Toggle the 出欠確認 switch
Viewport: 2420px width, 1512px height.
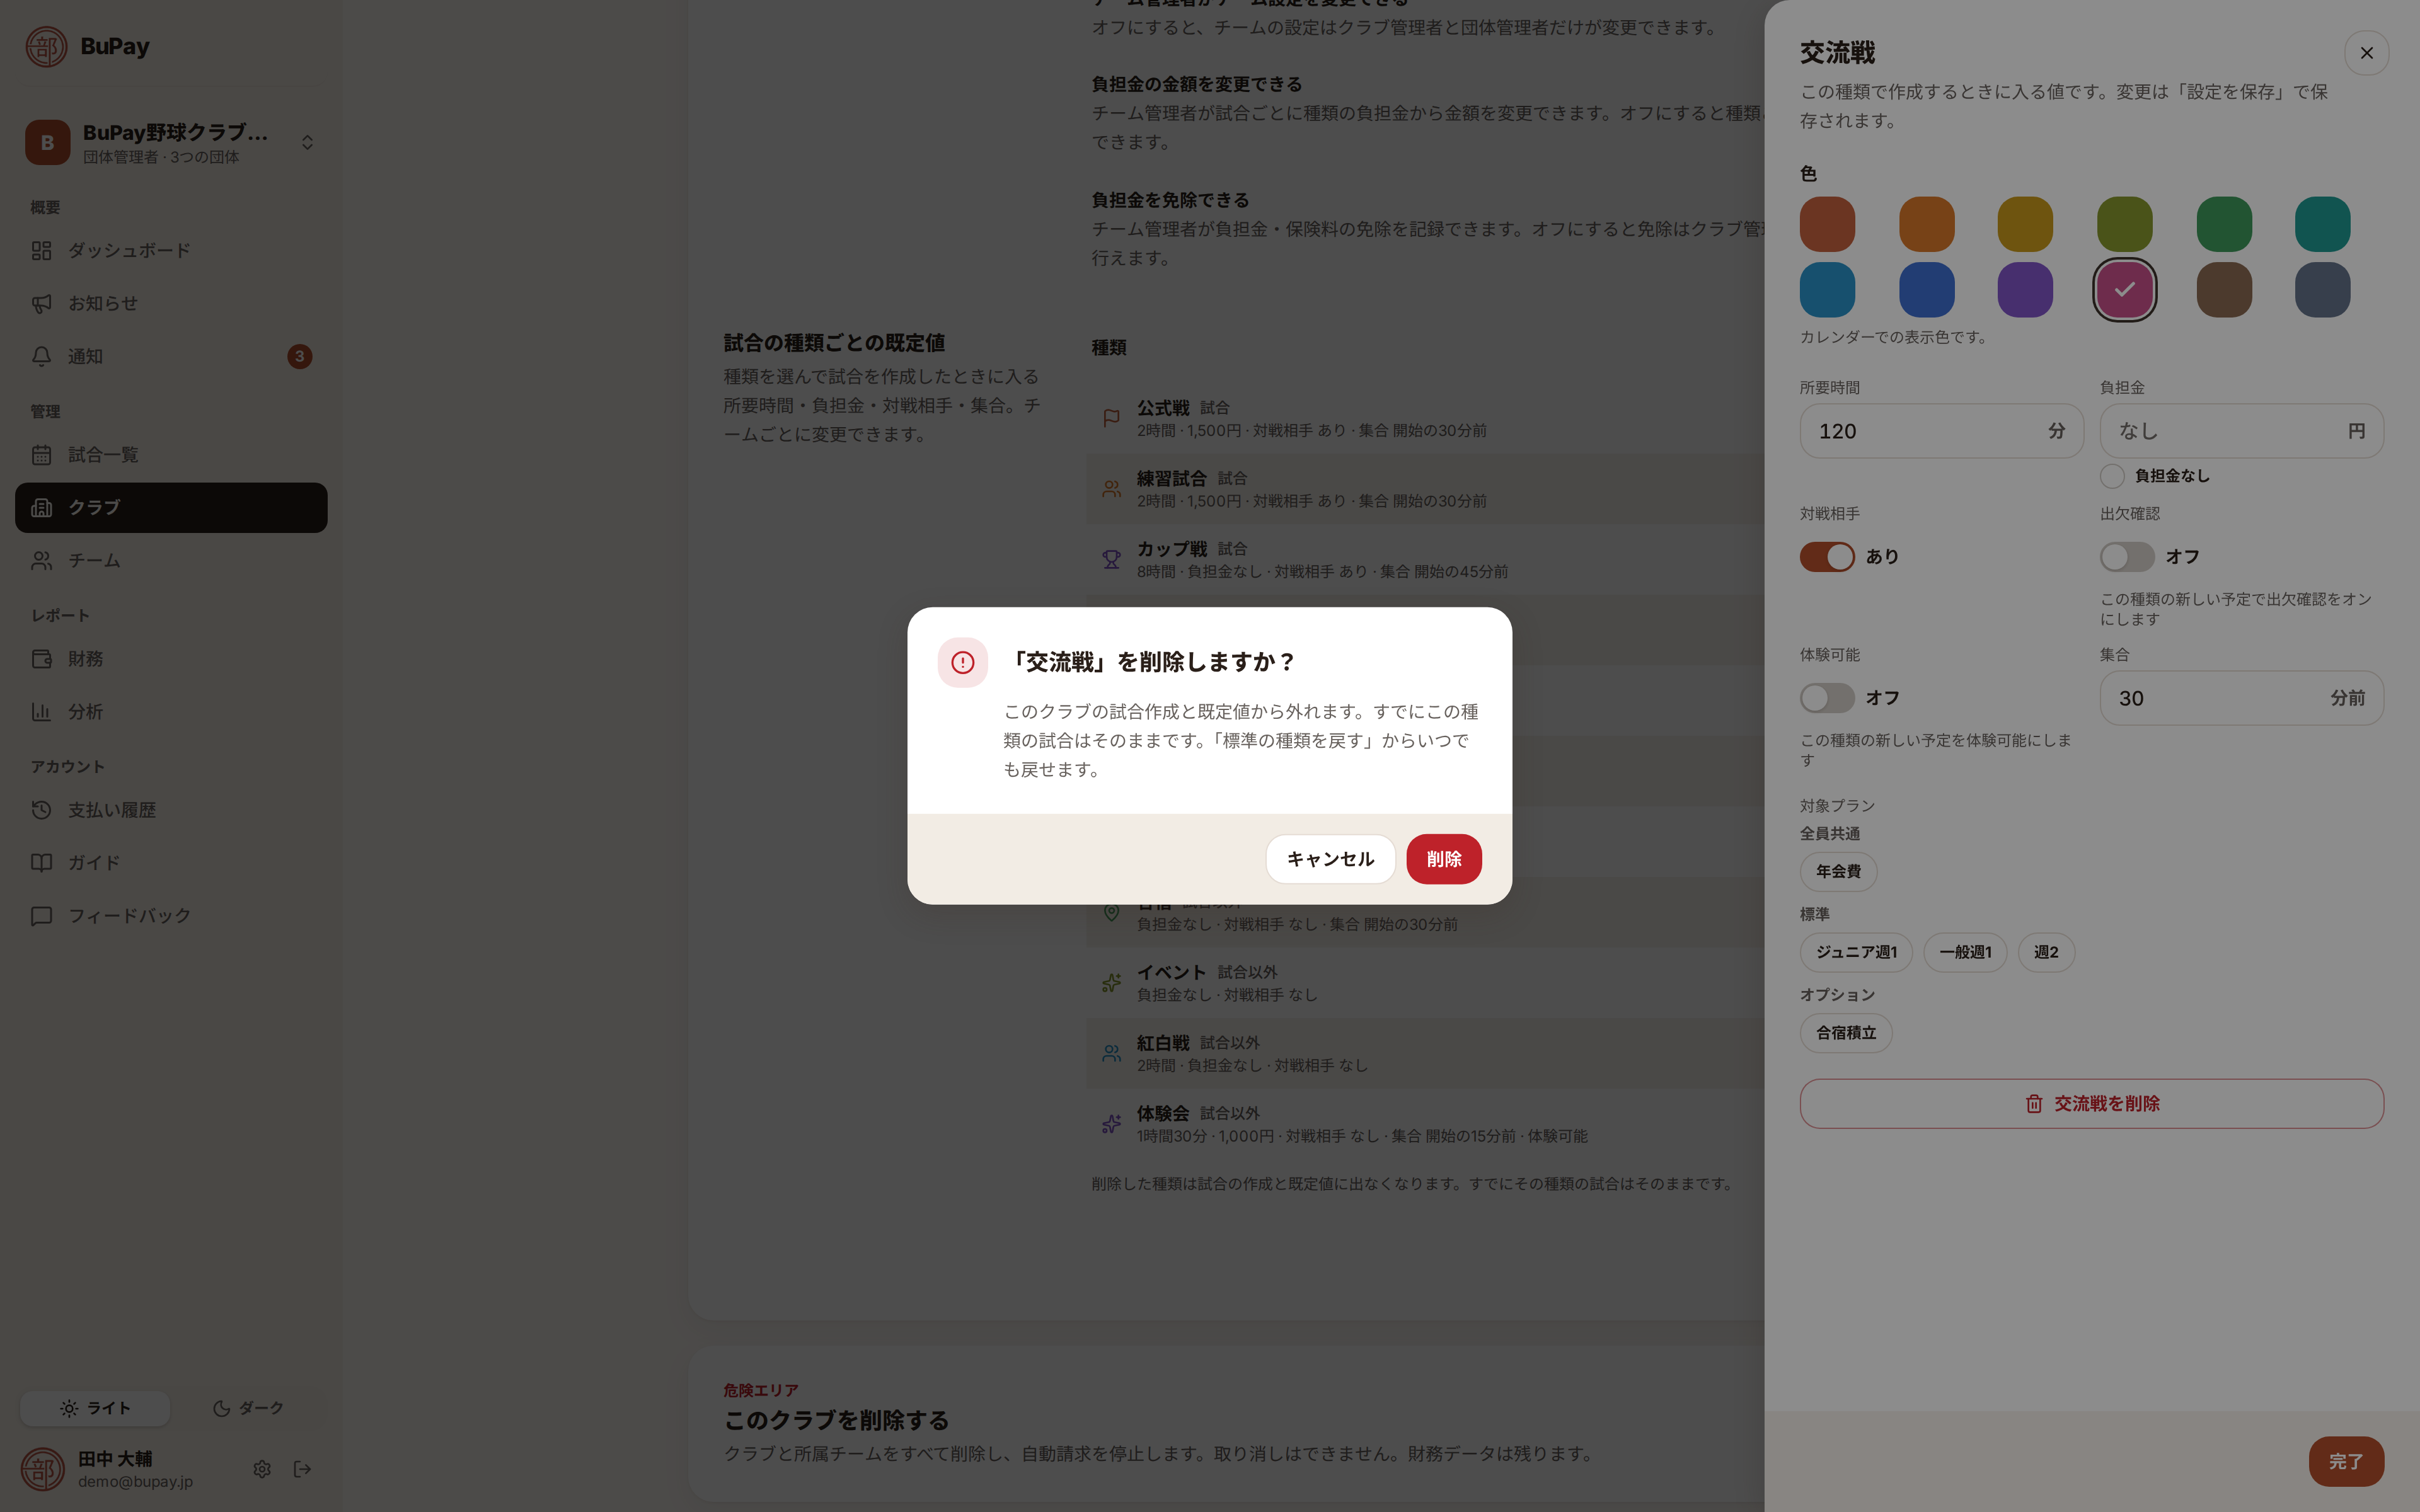2127,557
